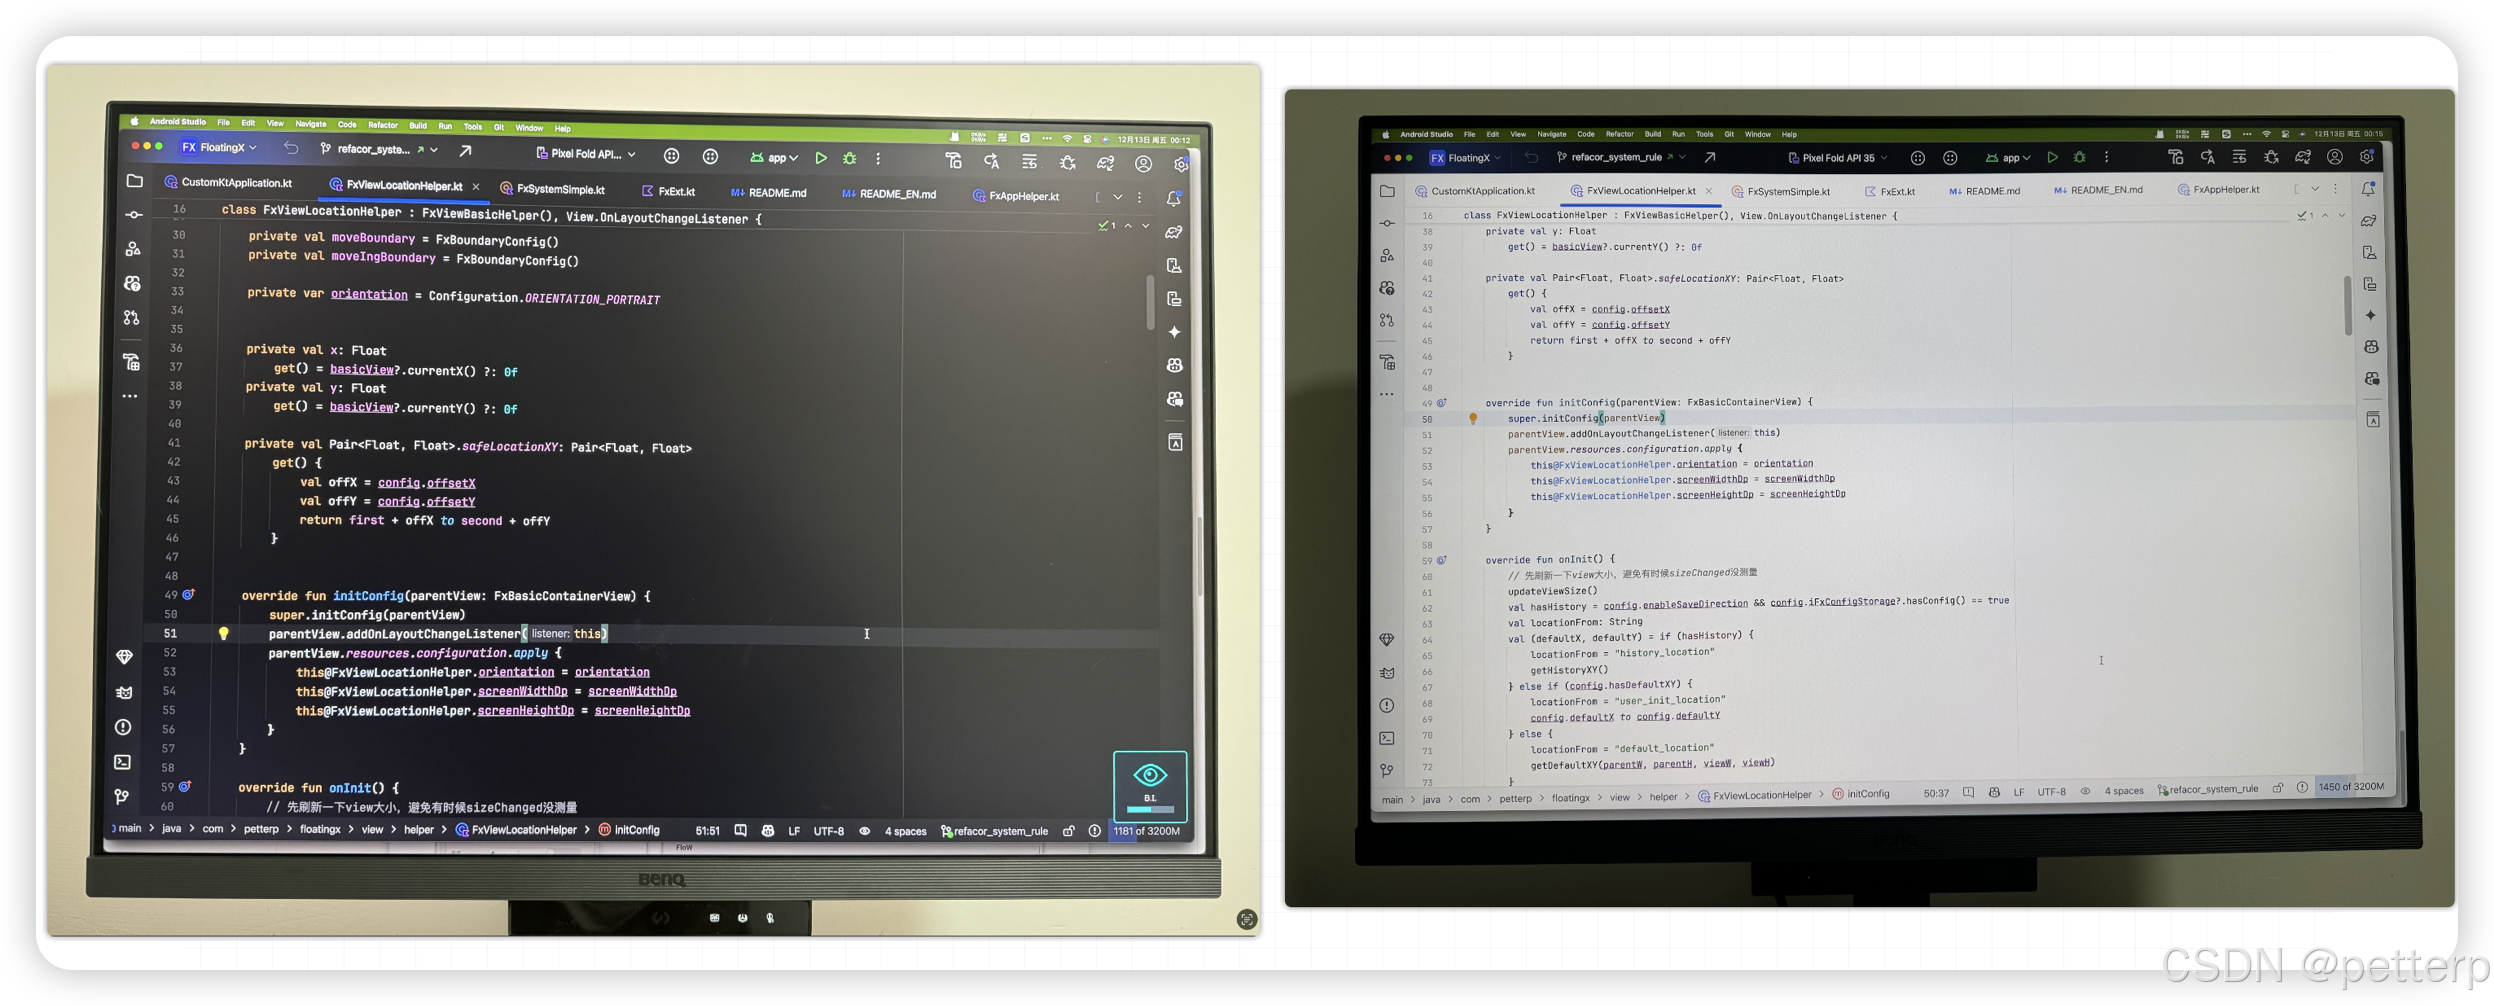This screenshot has height=1006, width=2494.
Task: Click Sync Project with Gradle elephant, light toolbar
Action: (x=2303, y=157)
